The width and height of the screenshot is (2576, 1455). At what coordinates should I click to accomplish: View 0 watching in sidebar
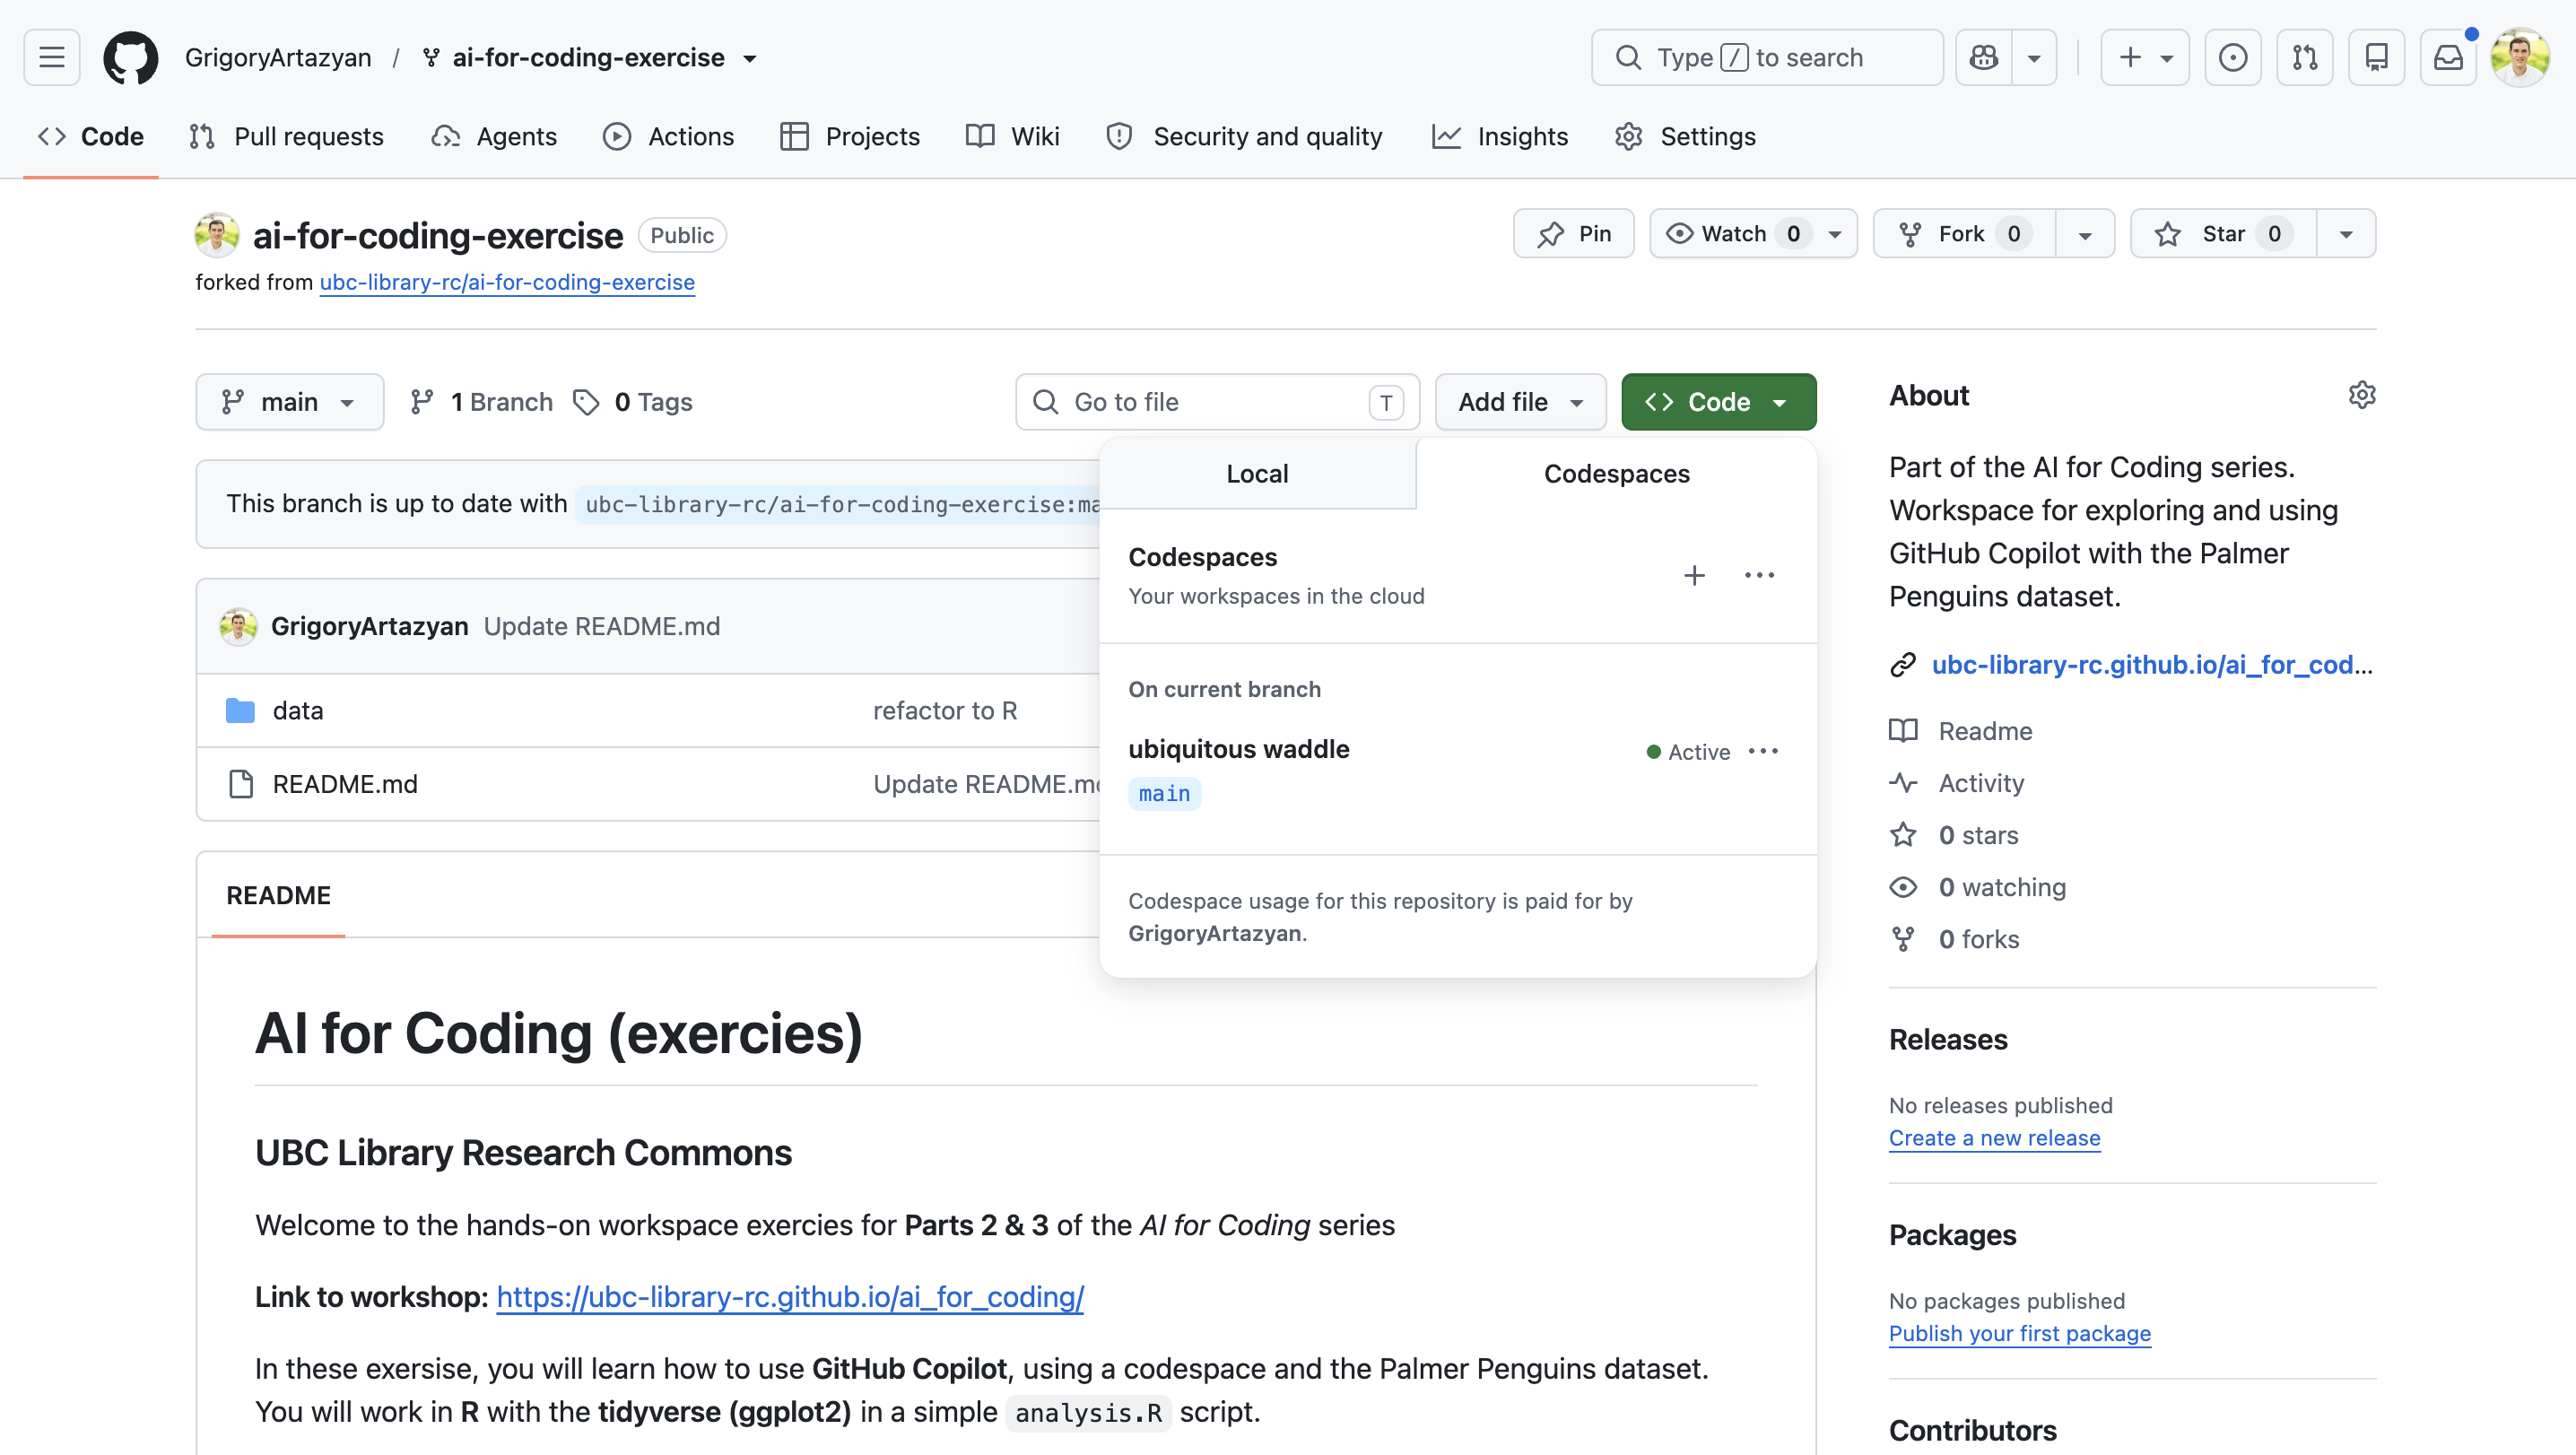click(x=2001, y=887)
